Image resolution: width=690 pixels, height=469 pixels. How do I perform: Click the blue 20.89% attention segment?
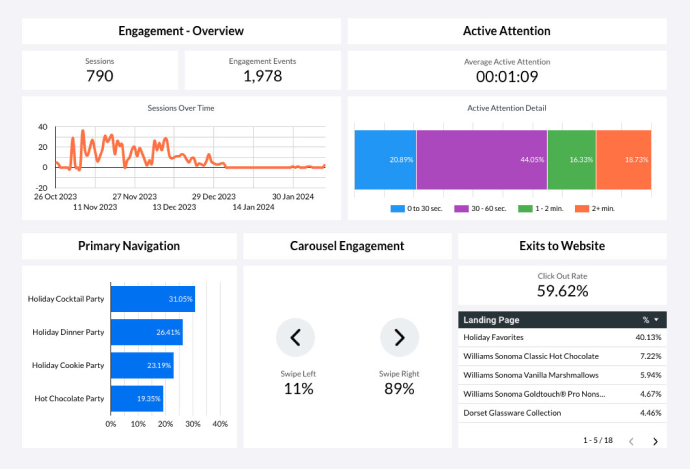tap(385, 159)
